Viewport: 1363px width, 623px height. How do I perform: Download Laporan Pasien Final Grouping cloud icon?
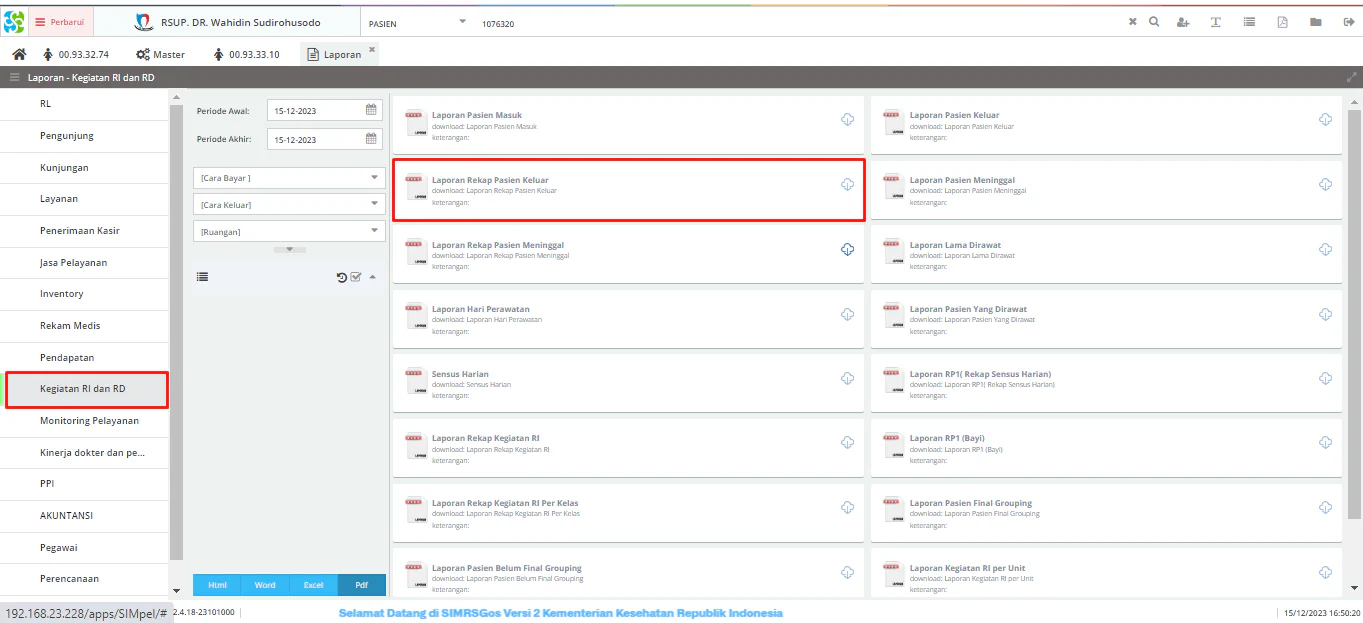[1326, 508]
